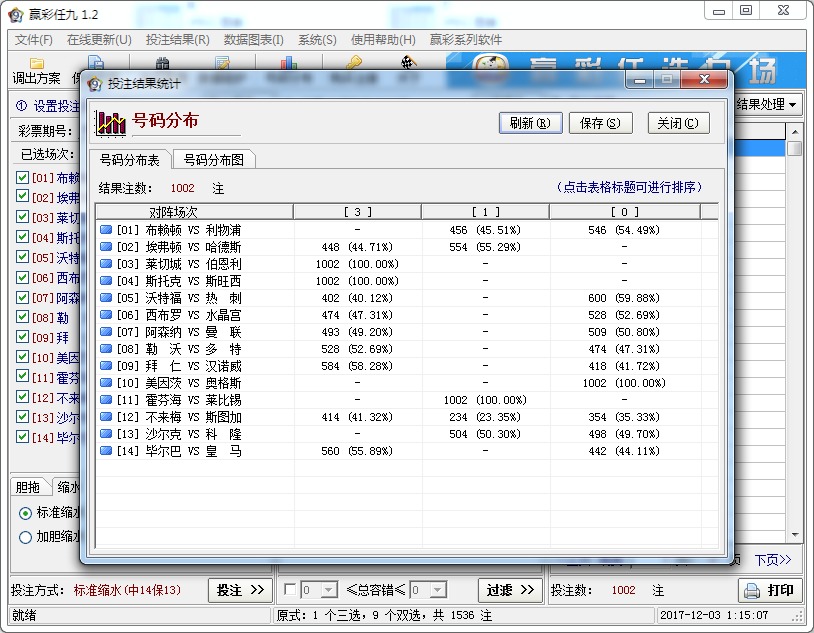The width and height of the screenshot is (814, 633).
Task: Click the save icon in the toolbar
Action: (96, 62)
